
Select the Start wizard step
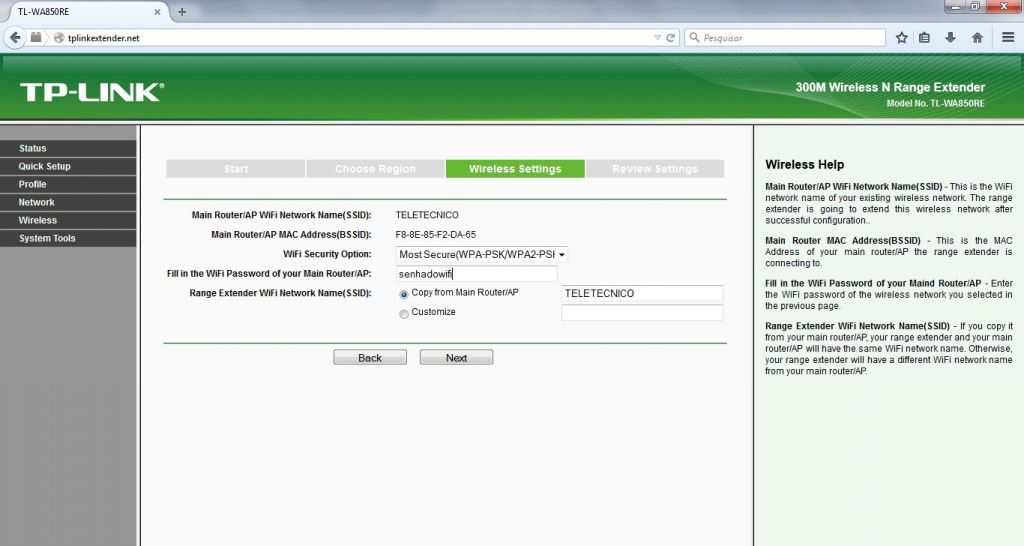[x=236, y=169]
